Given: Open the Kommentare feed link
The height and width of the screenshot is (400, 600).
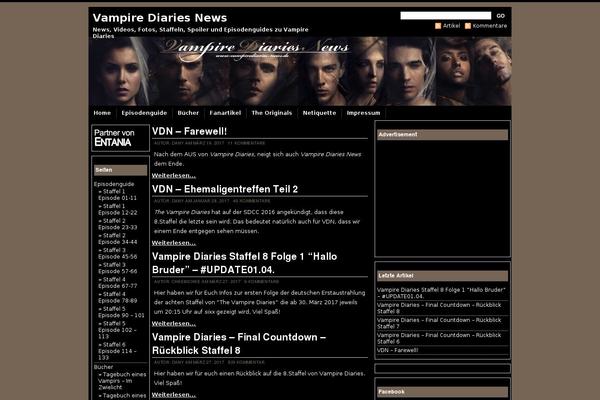Looking at the screenshot, I should 489,26.
